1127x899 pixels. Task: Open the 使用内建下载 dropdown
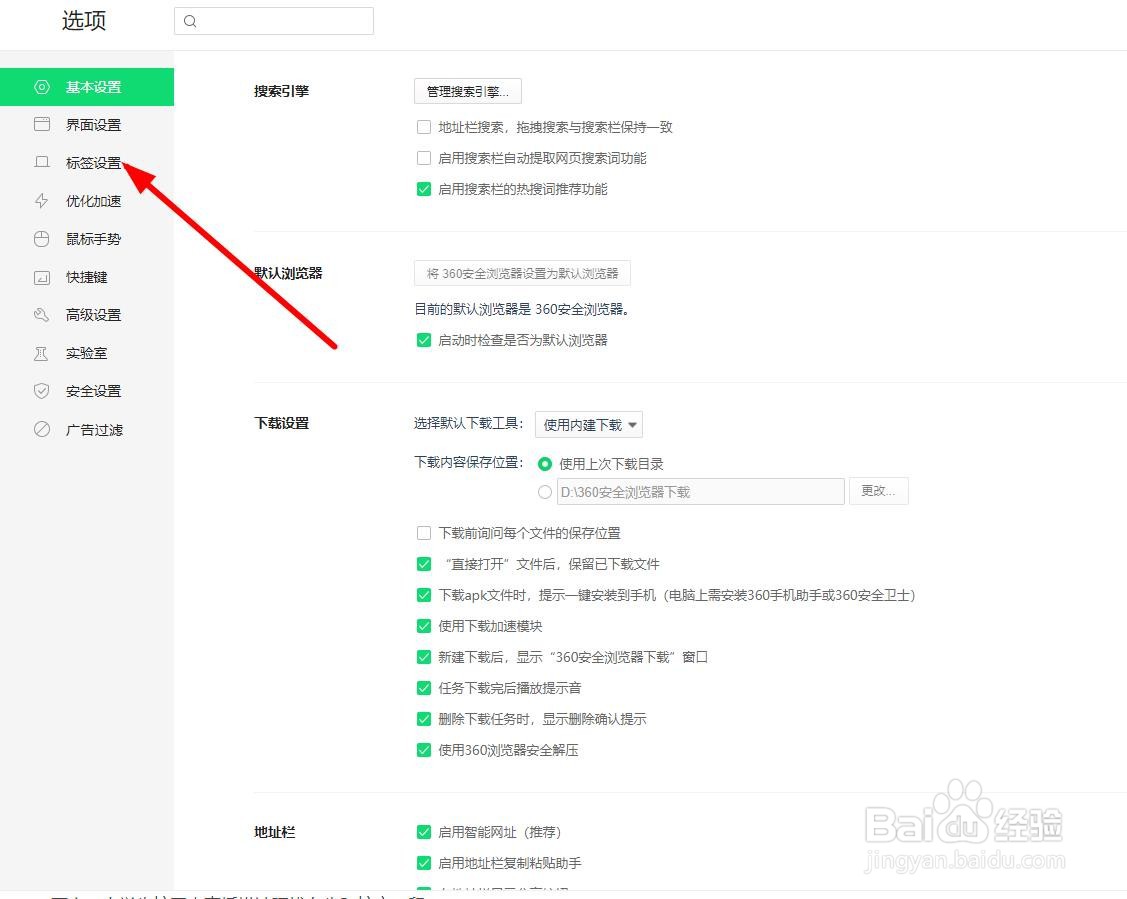[x=588, y=424]
